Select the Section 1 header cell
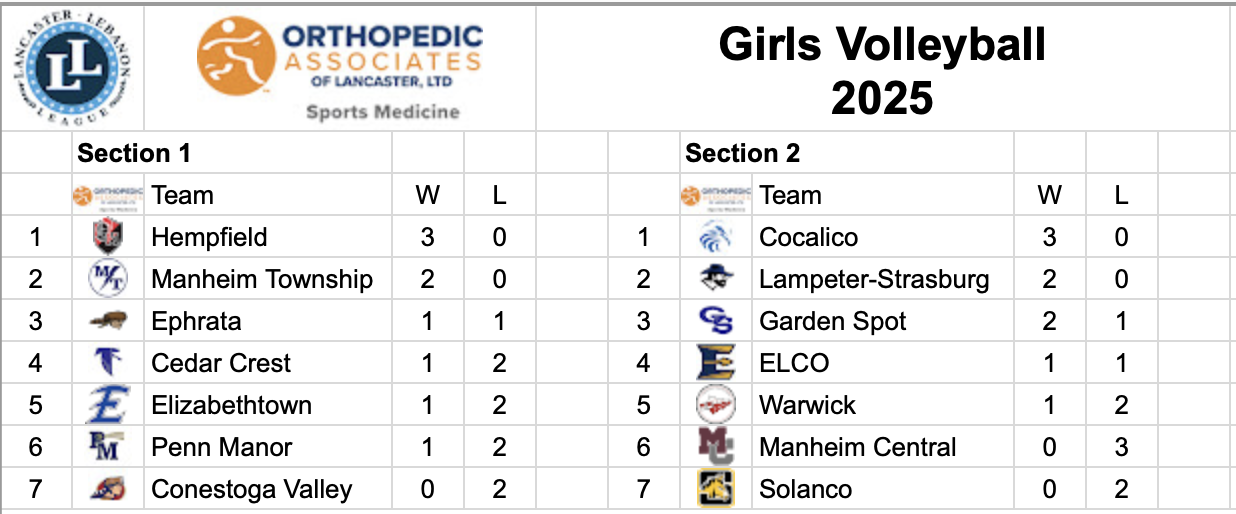 [x=134, y=153]
